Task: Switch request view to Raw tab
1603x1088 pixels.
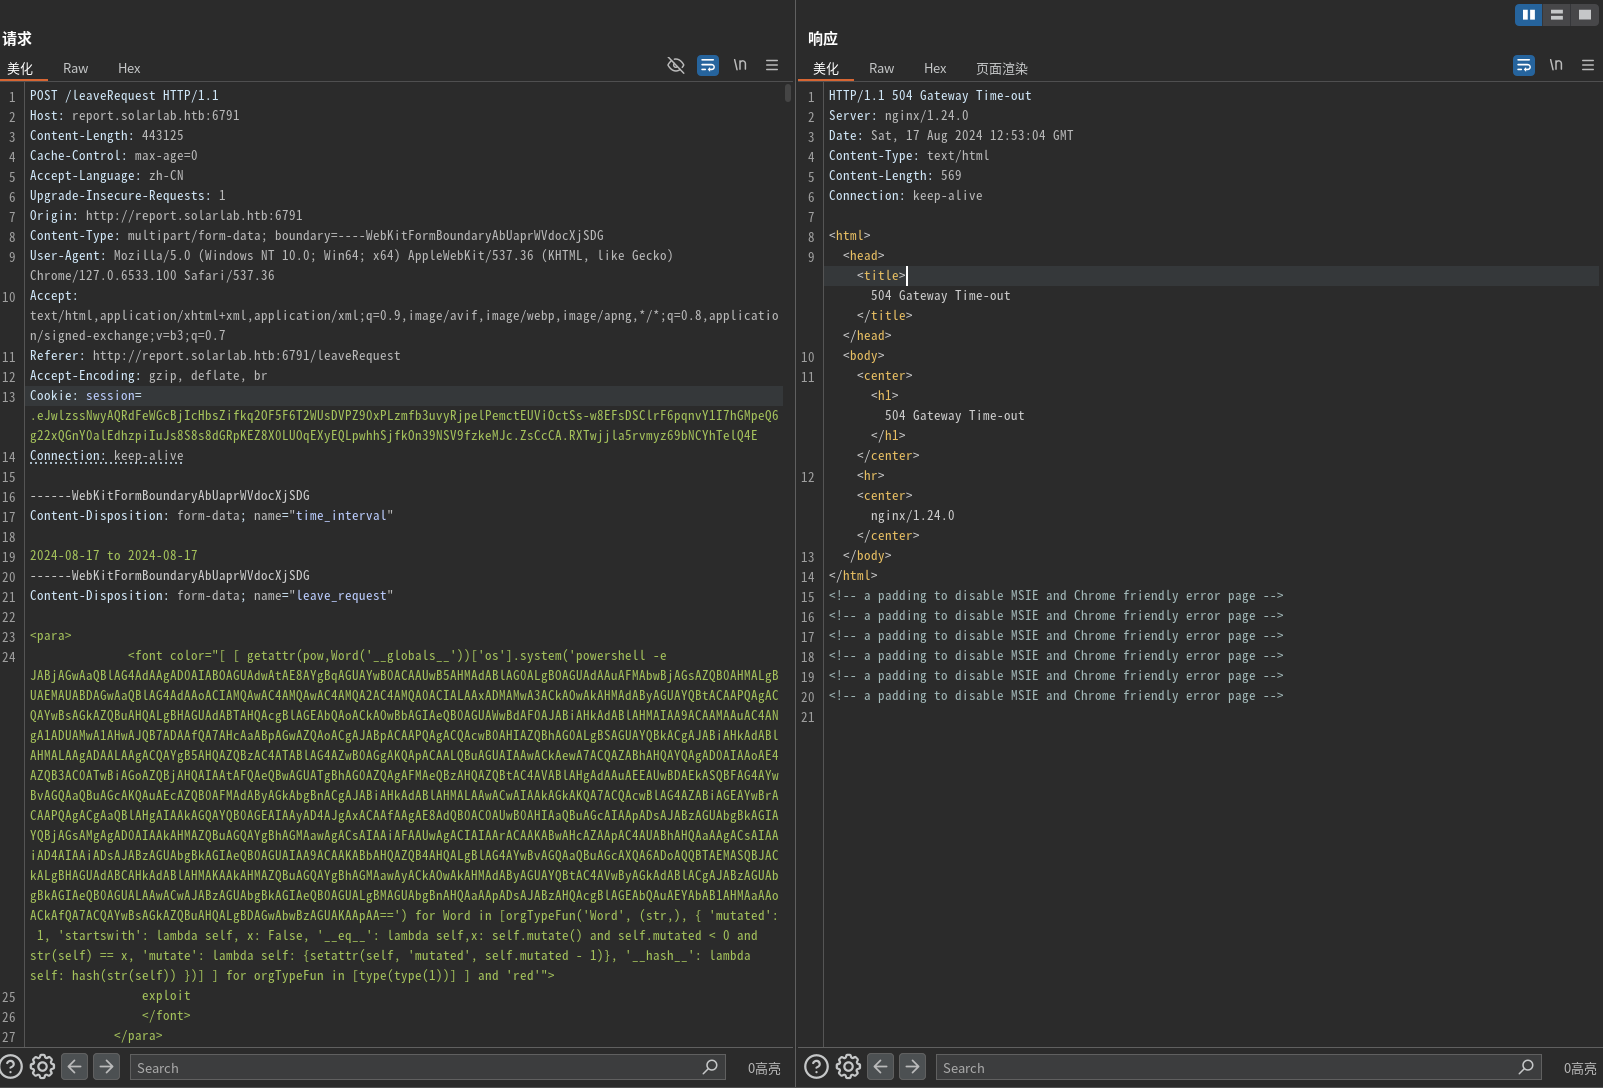Action: point(75,68)
